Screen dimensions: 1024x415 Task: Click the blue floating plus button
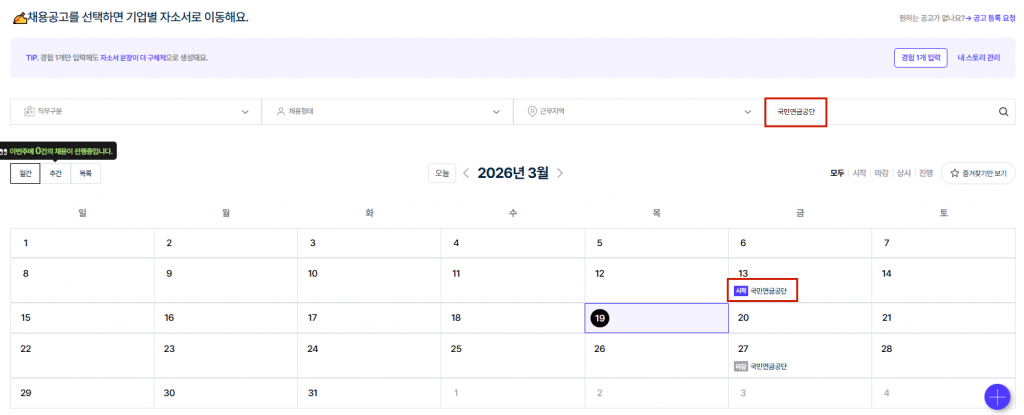click(x=996, y=396)
